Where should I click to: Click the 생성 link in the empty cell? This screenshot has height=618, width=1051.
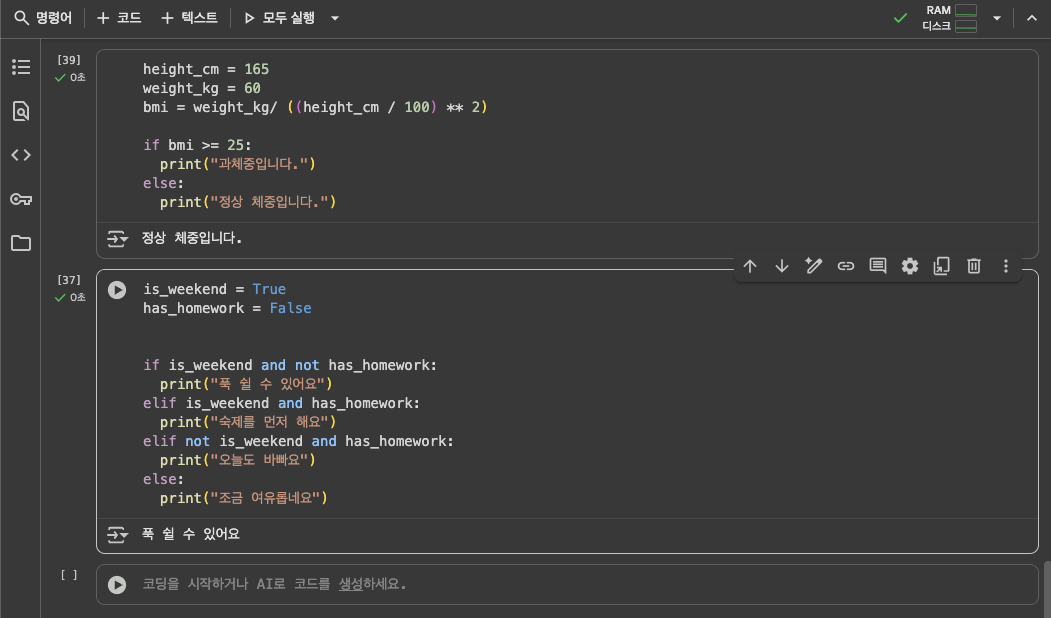[351, 584]
